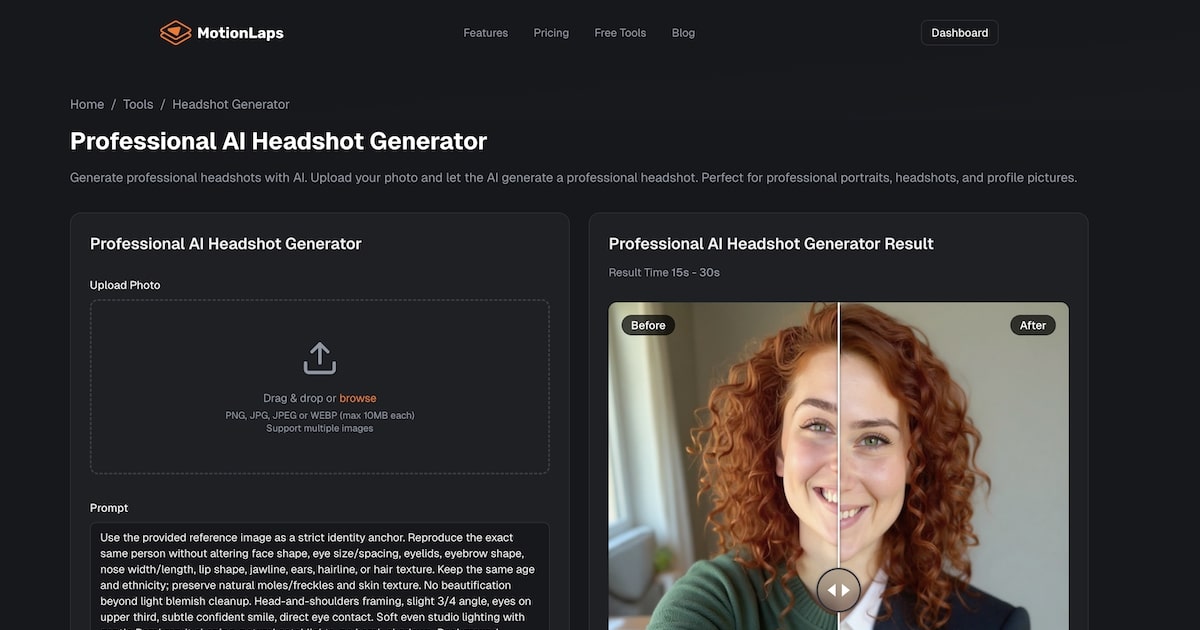Click the browse link in upload area
The image size is (1200, 630).
tap(358, 398)
